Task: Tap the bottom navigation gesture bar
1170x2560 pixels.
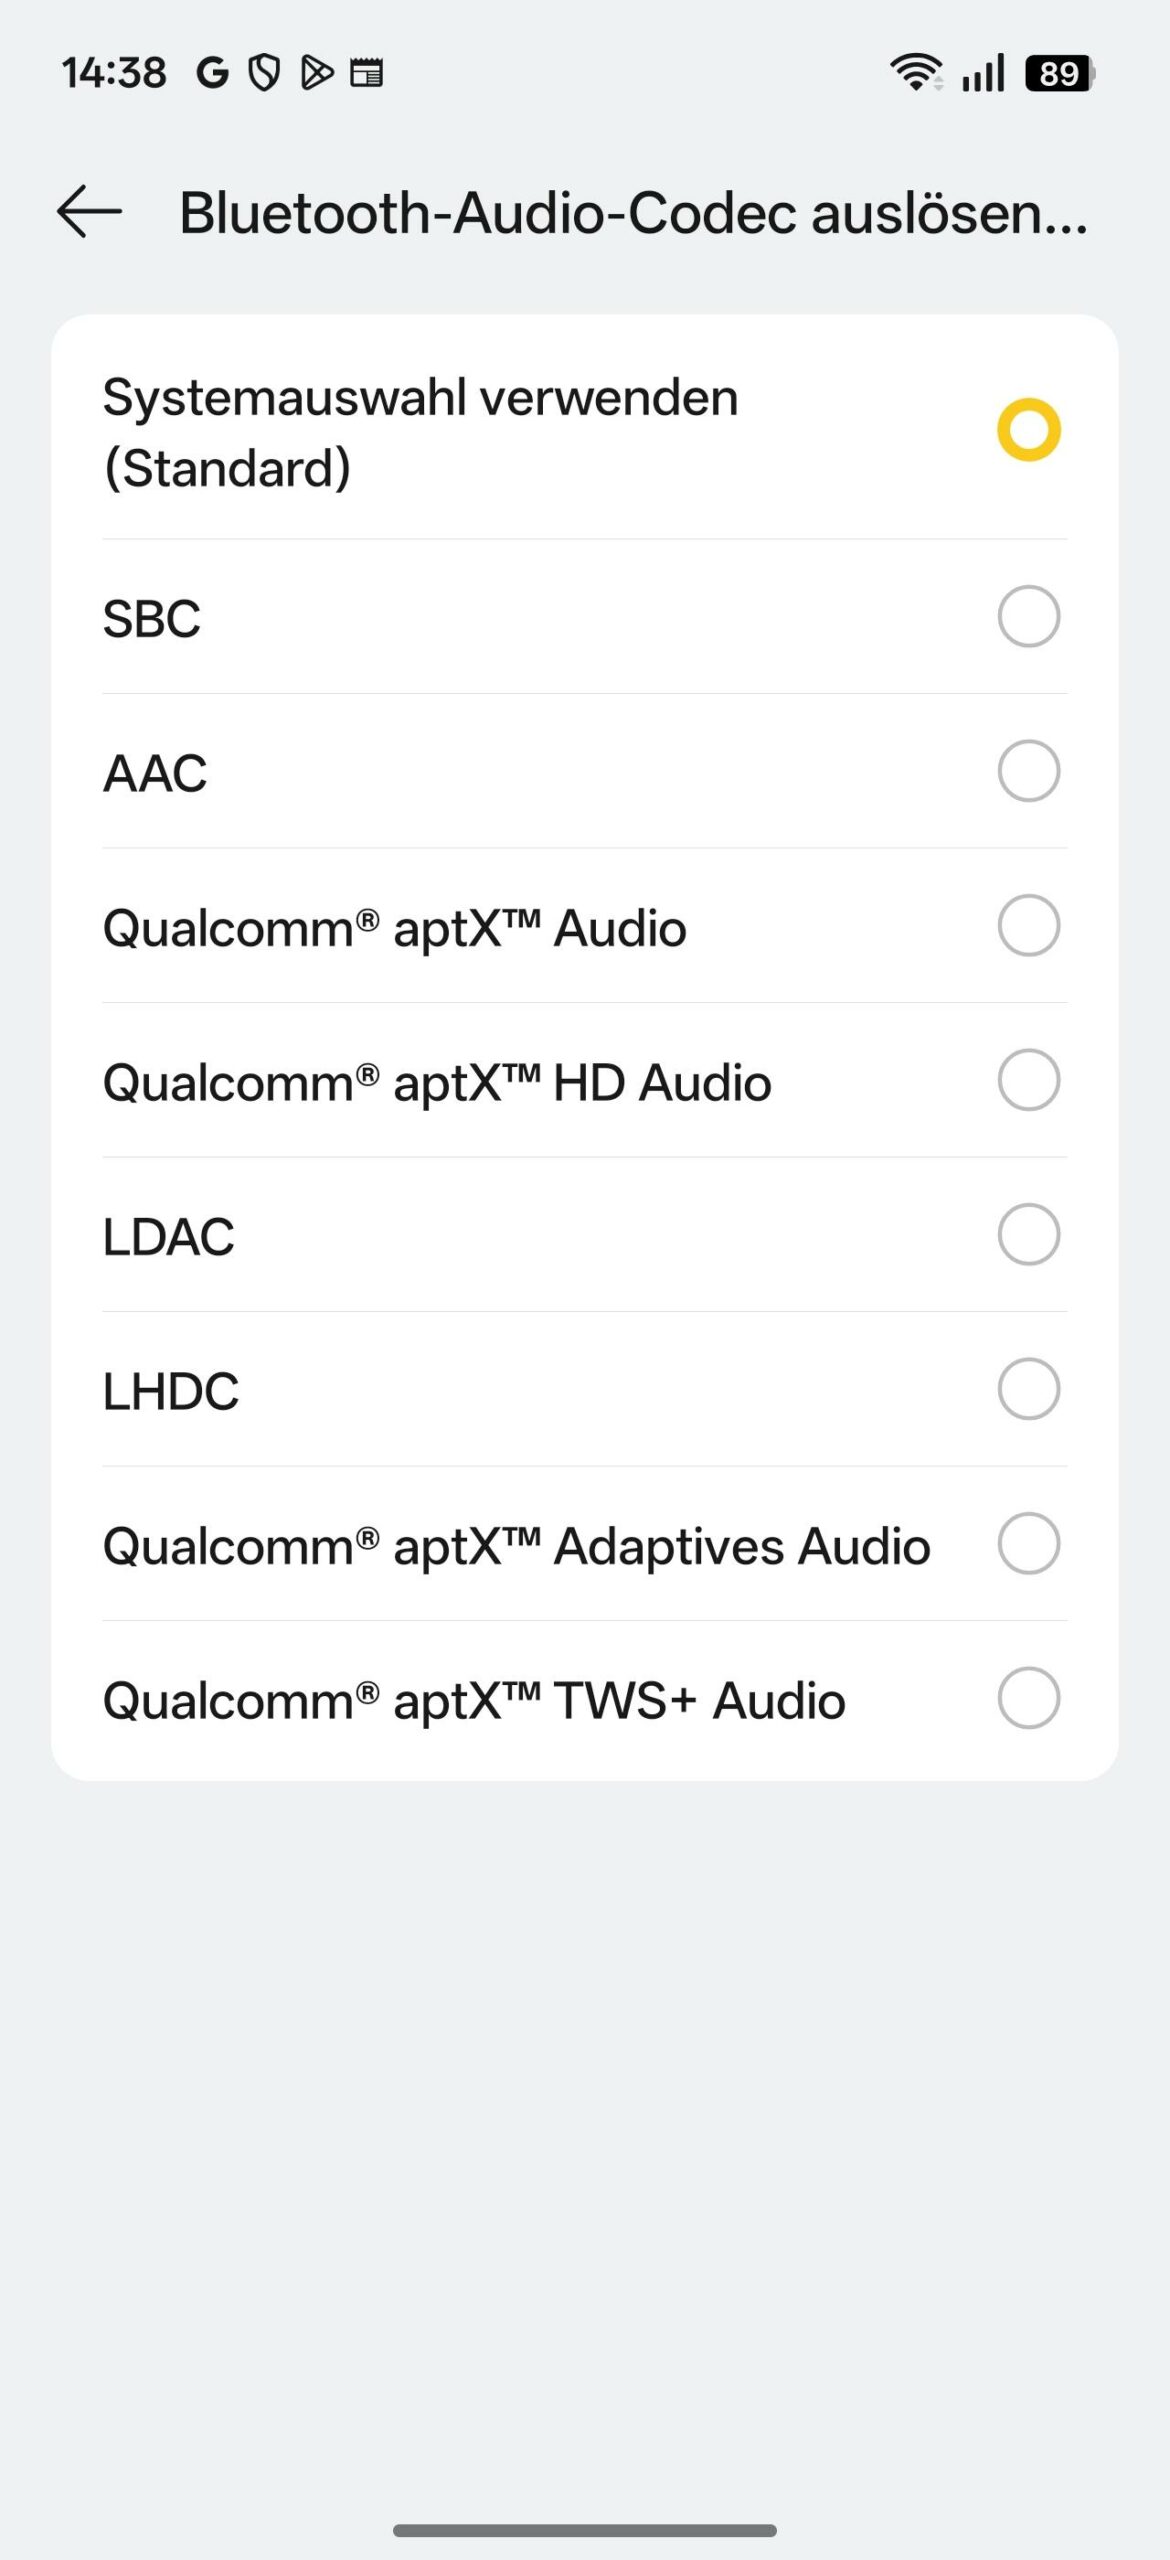Action: coord(584,2530)
